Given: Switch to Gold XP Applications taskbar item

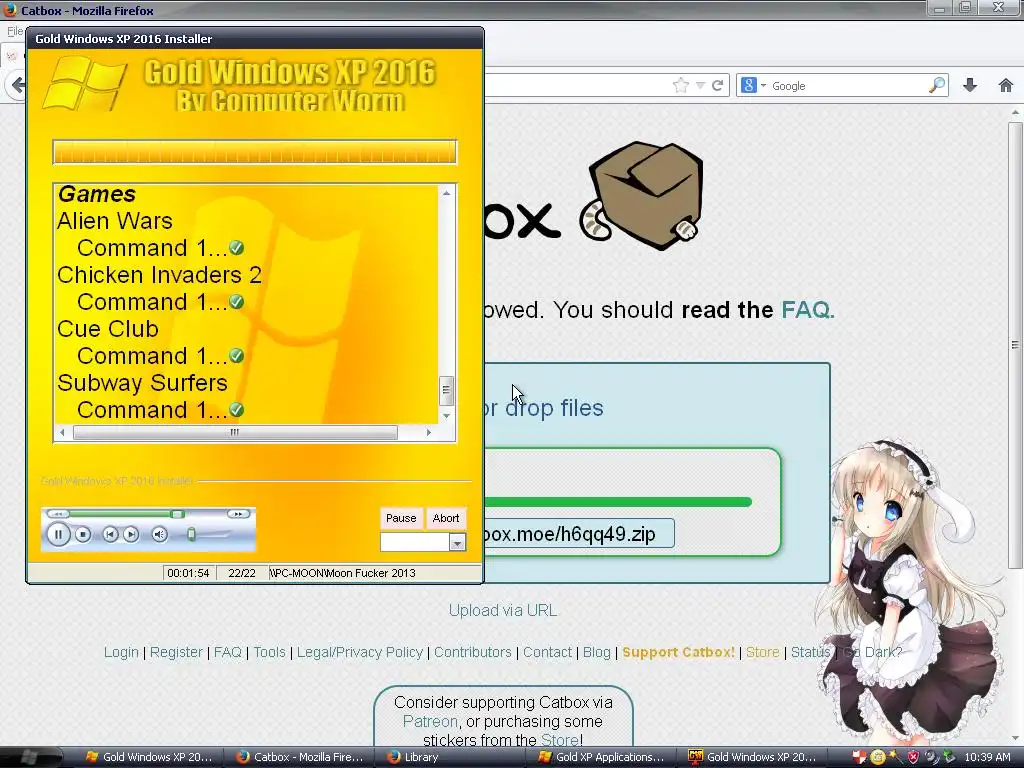Looking at the screenshot, I should coord(601,757).
